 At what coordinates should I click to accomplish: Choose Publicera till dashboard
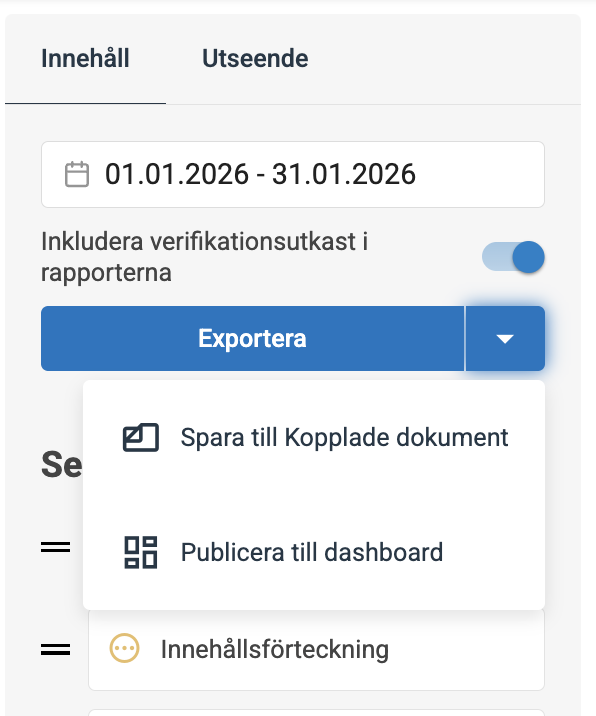(x=314, y=552)
